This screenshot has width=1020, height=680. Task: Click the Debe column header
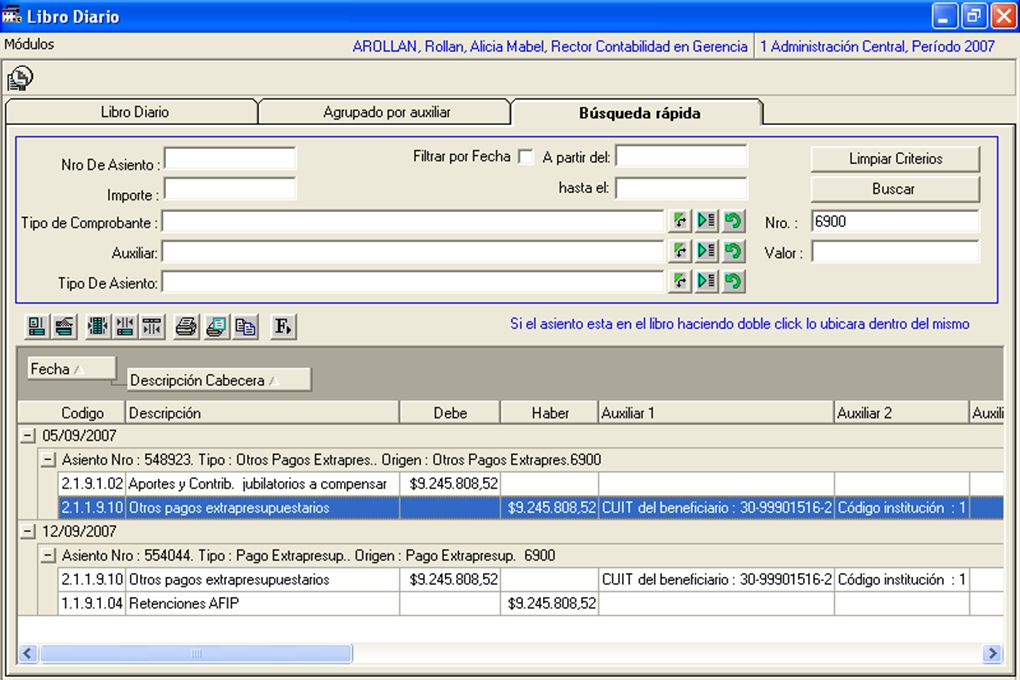pyautogui.click(x=450, y=413)
